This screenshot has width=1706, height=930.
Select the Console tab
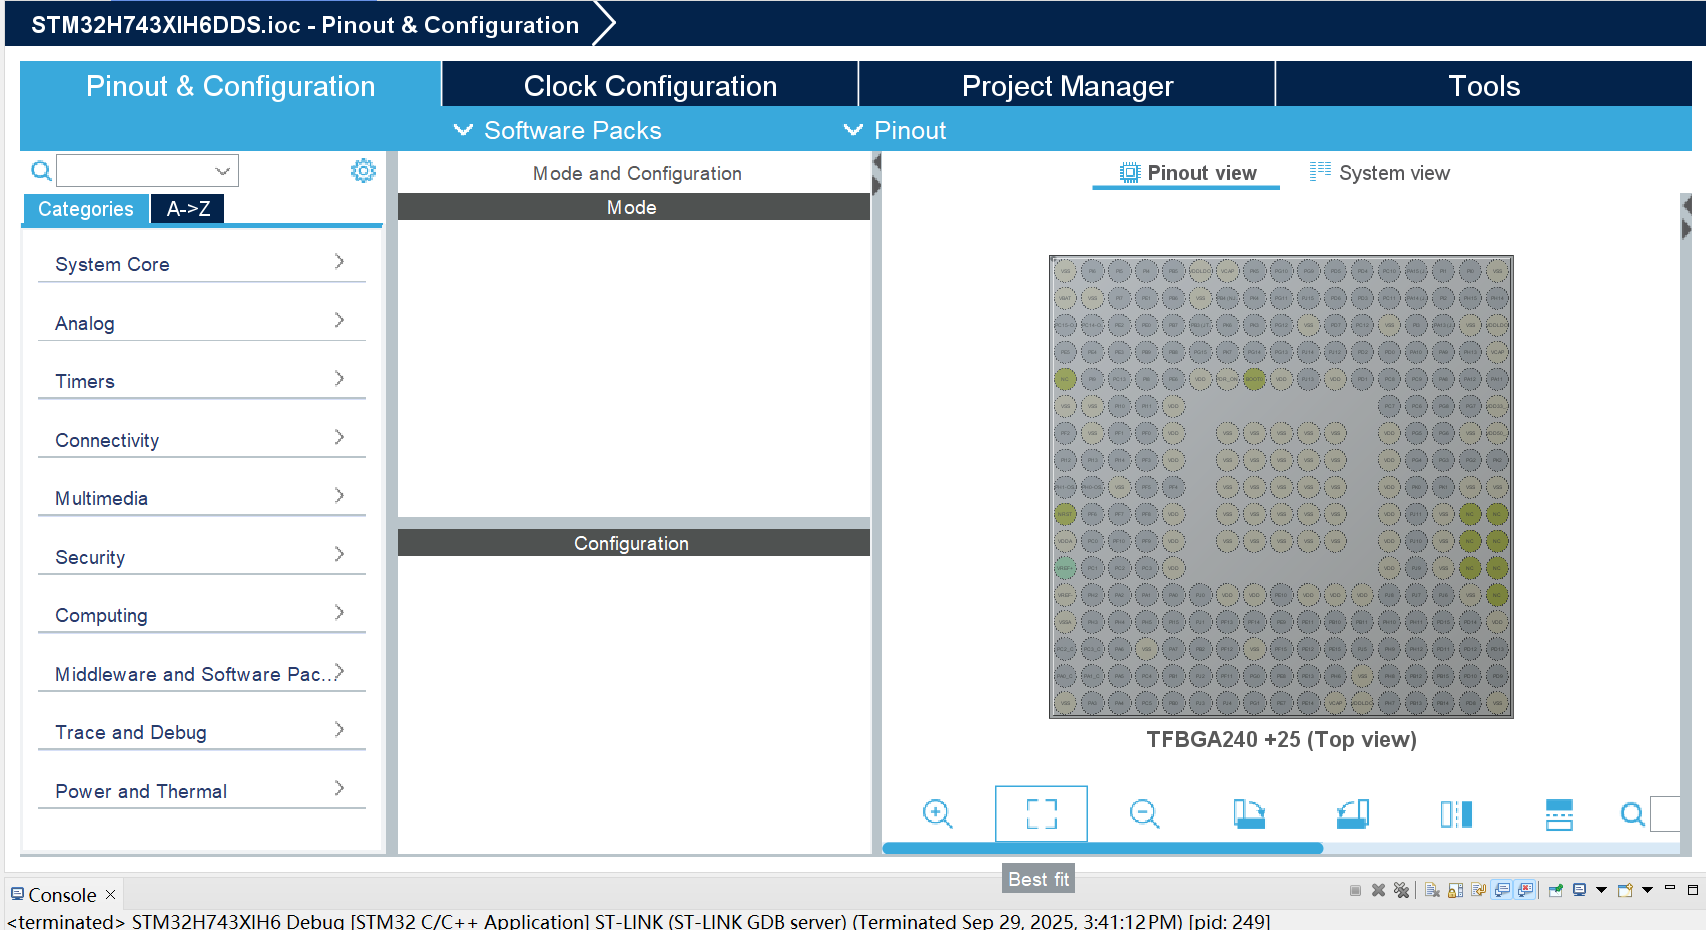tap(62, 894)
